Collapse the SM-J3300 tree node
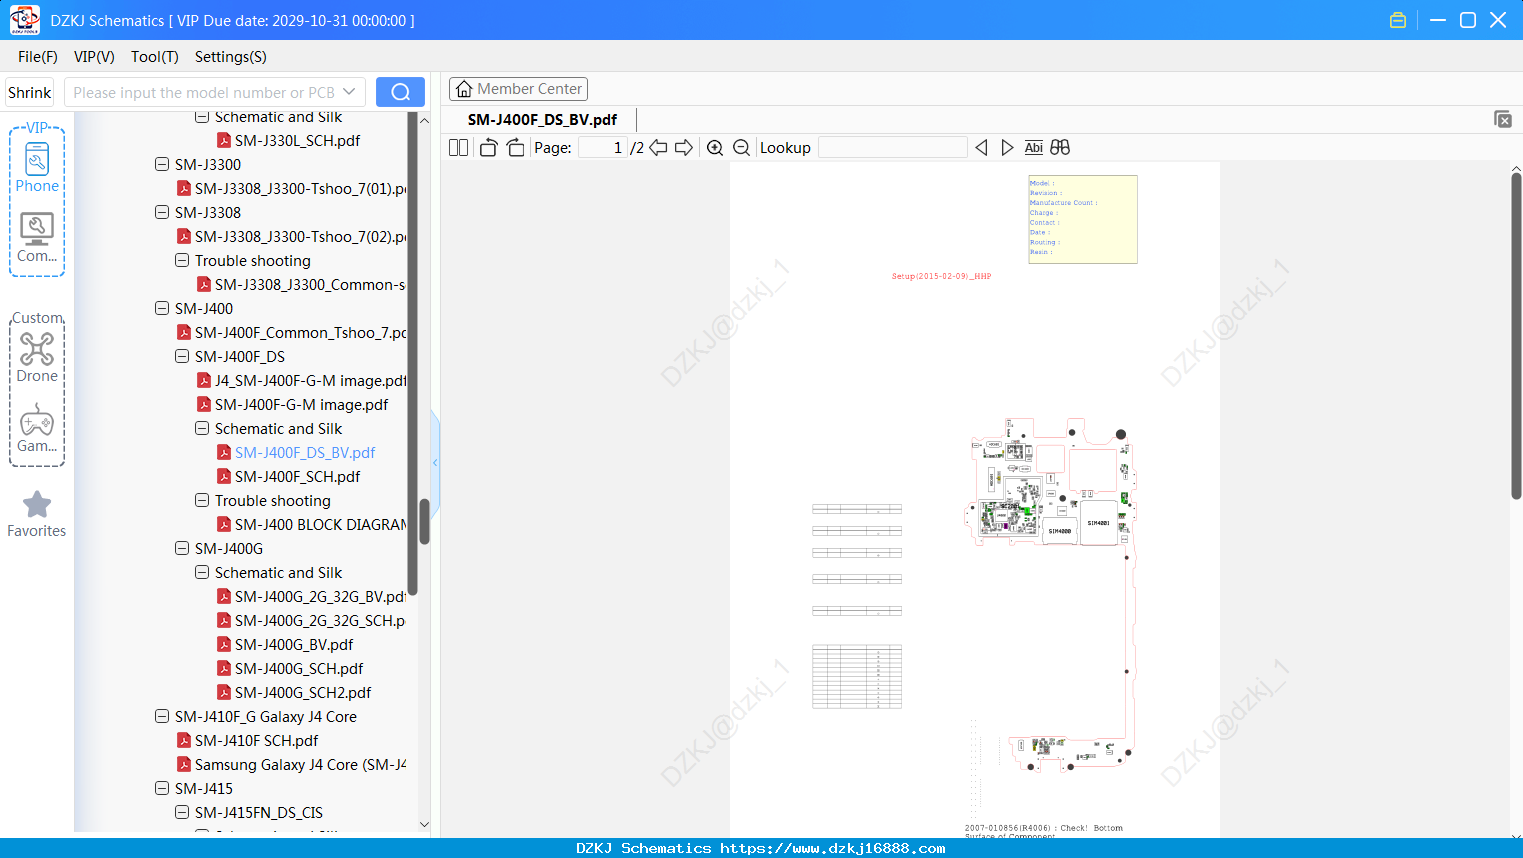 coord(162,165)
